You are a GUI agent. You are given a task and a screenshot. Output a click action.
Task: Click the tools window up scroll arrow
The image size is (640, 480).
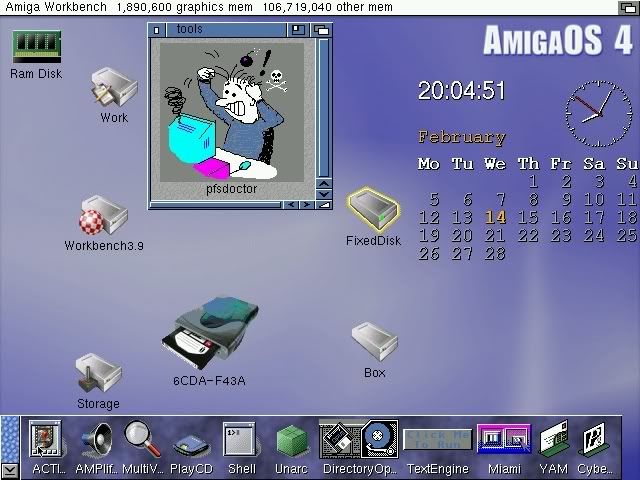point(324,184)
